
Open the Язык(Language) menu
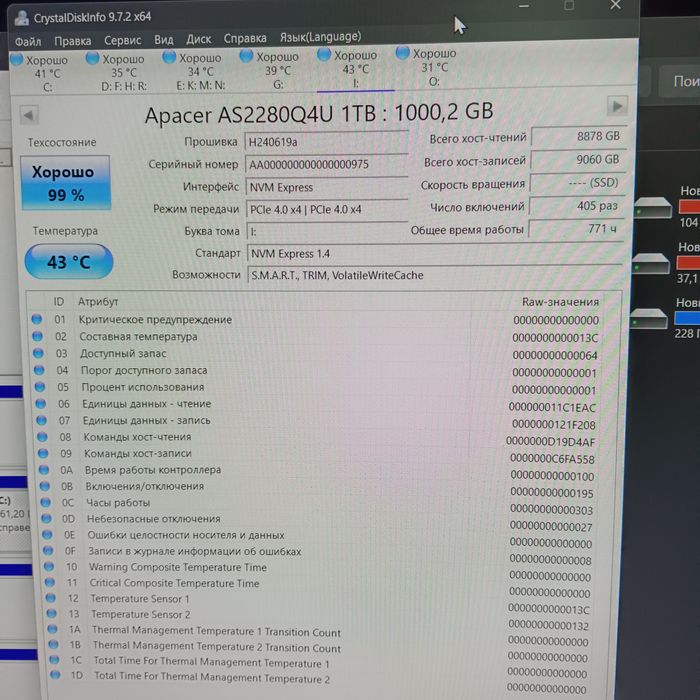(321, 37)
